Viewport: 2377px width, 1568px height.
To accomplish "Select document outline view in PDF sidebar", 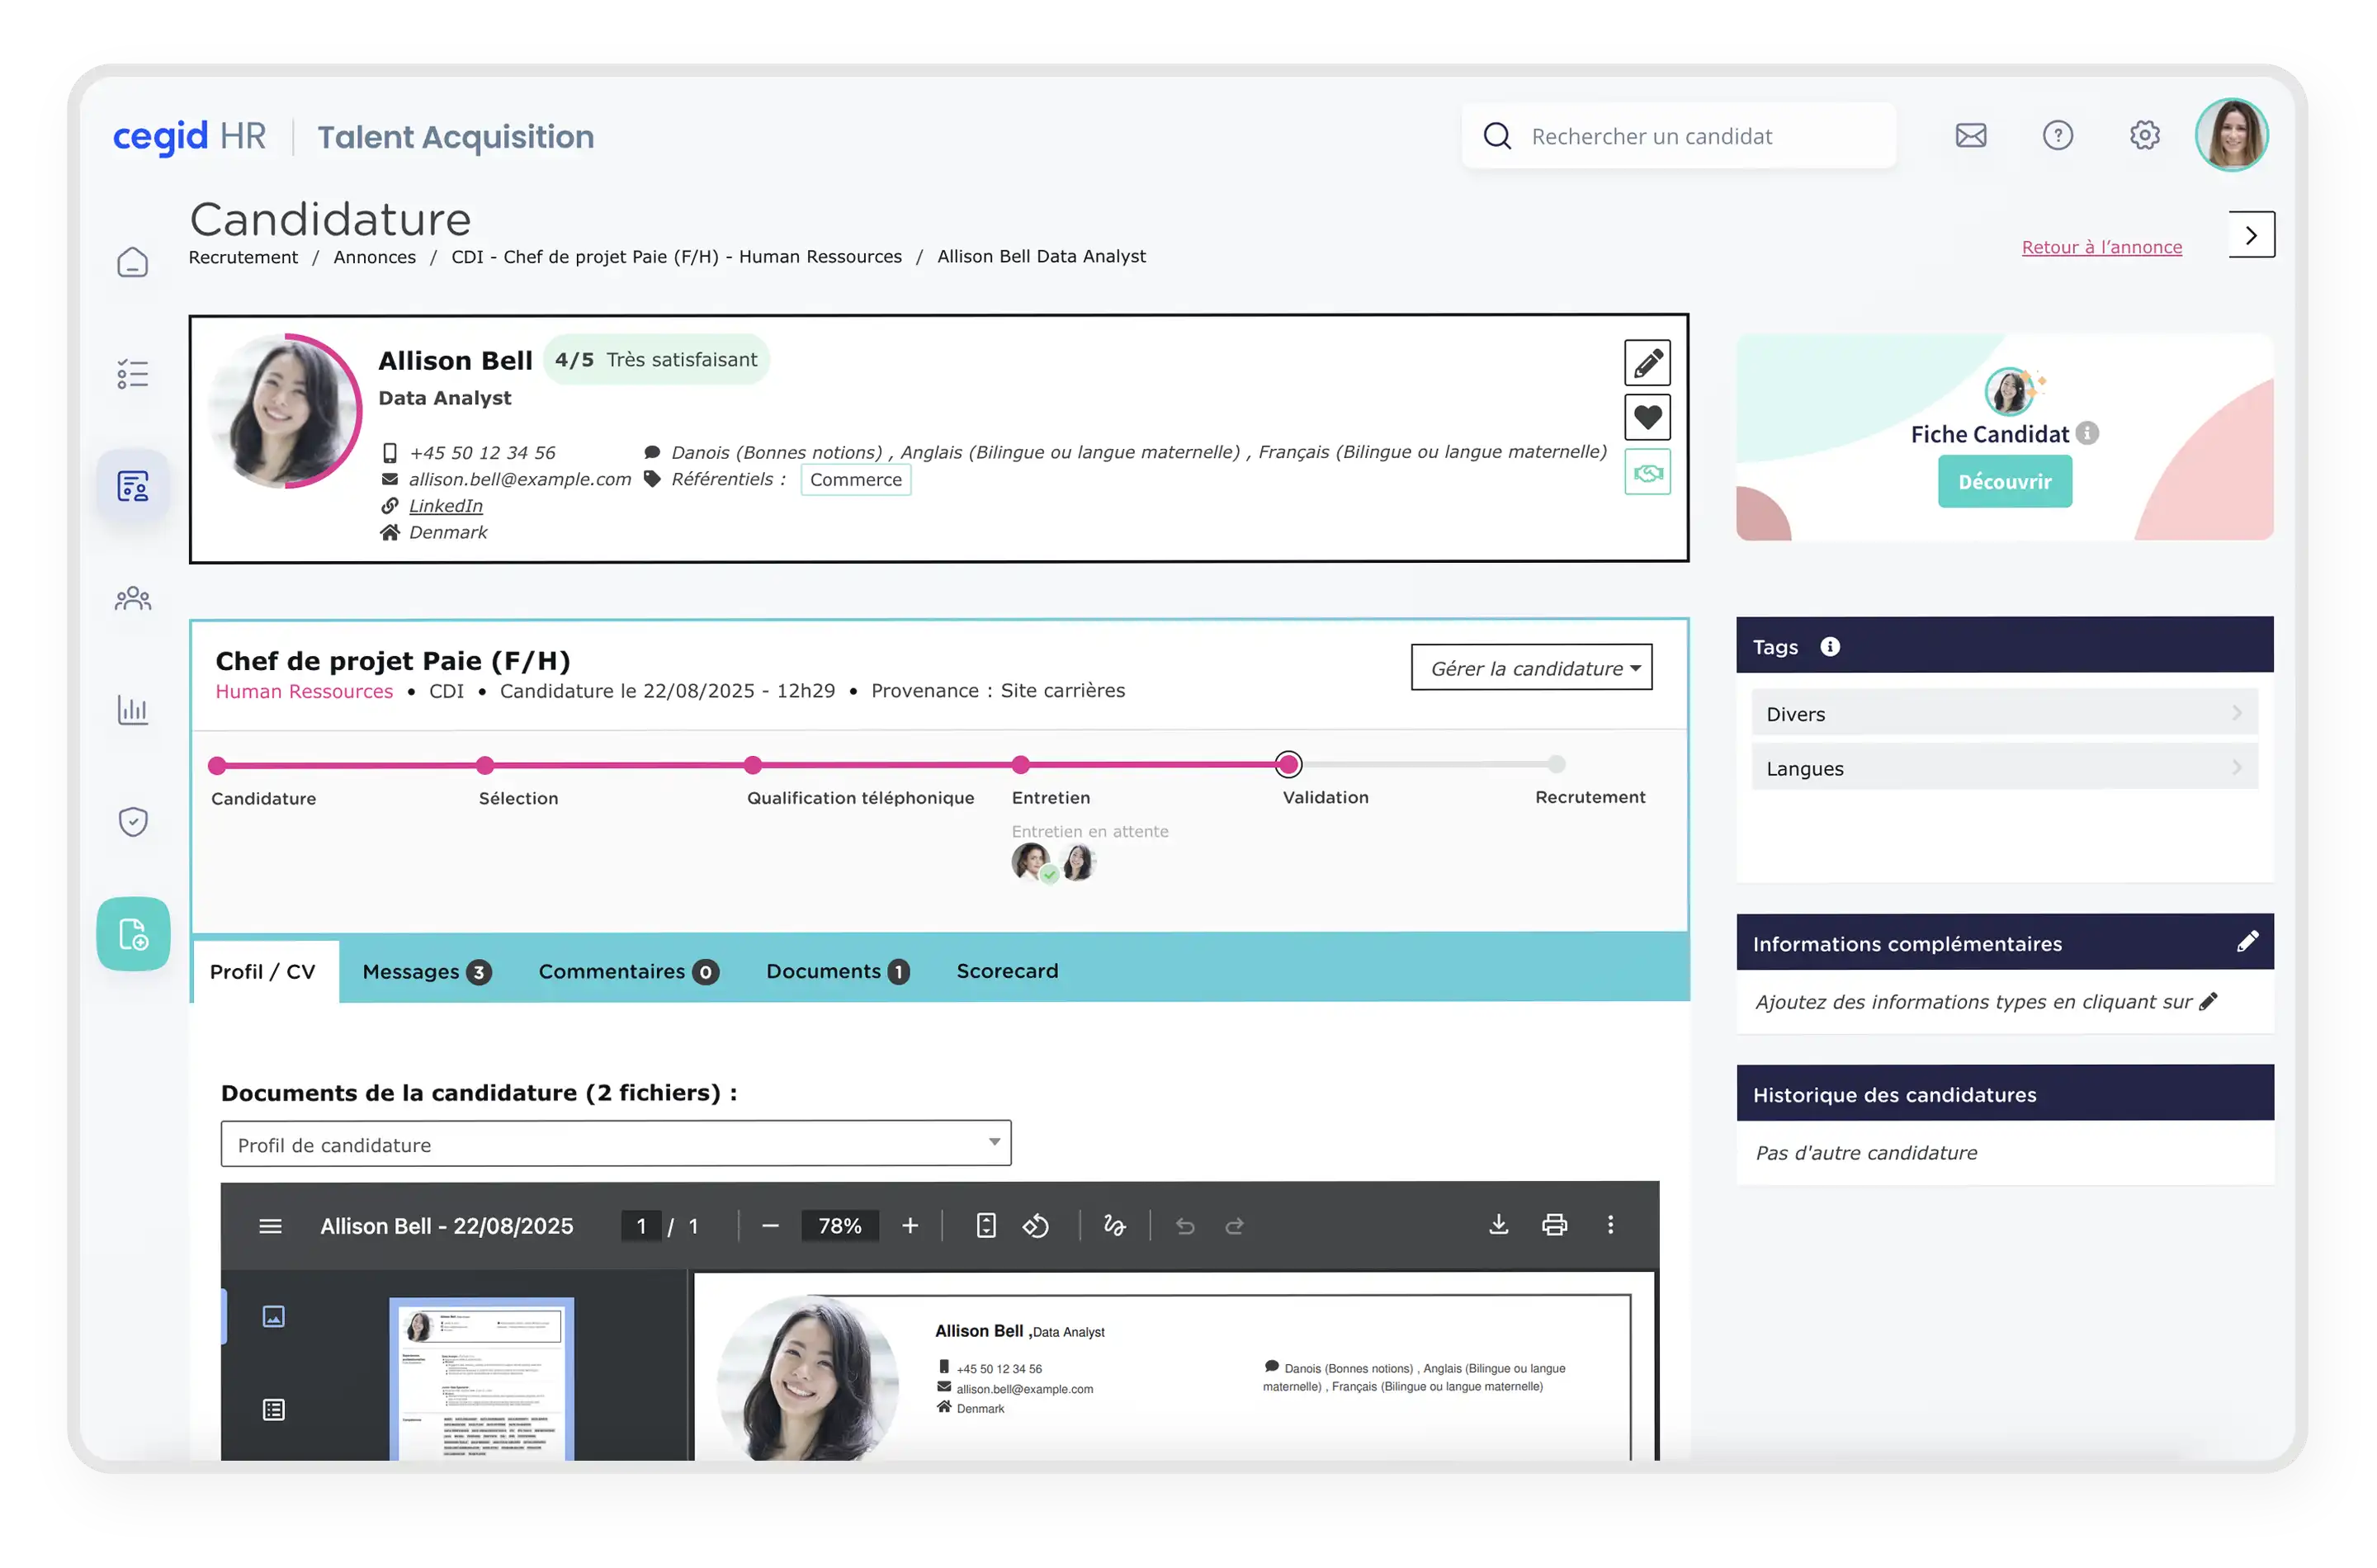I will pyautogui.click(x=273, y=1410).
